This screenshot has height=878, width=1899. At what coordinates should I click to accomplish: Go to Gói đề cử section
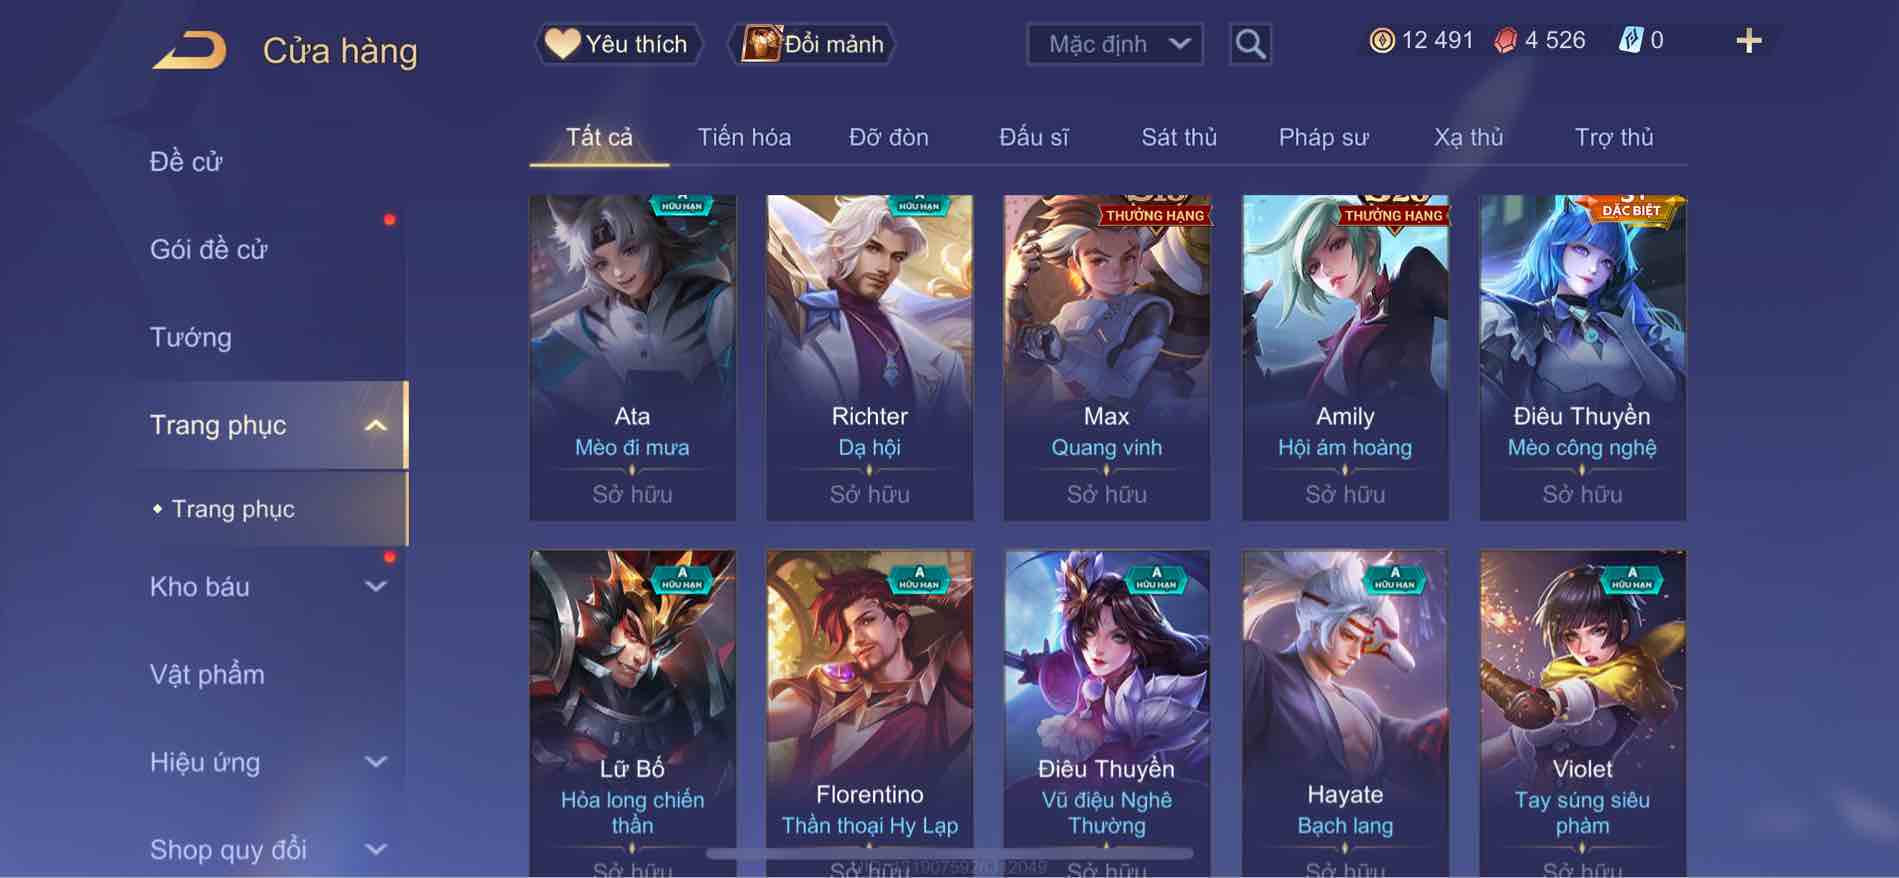[x=208, y=249]
